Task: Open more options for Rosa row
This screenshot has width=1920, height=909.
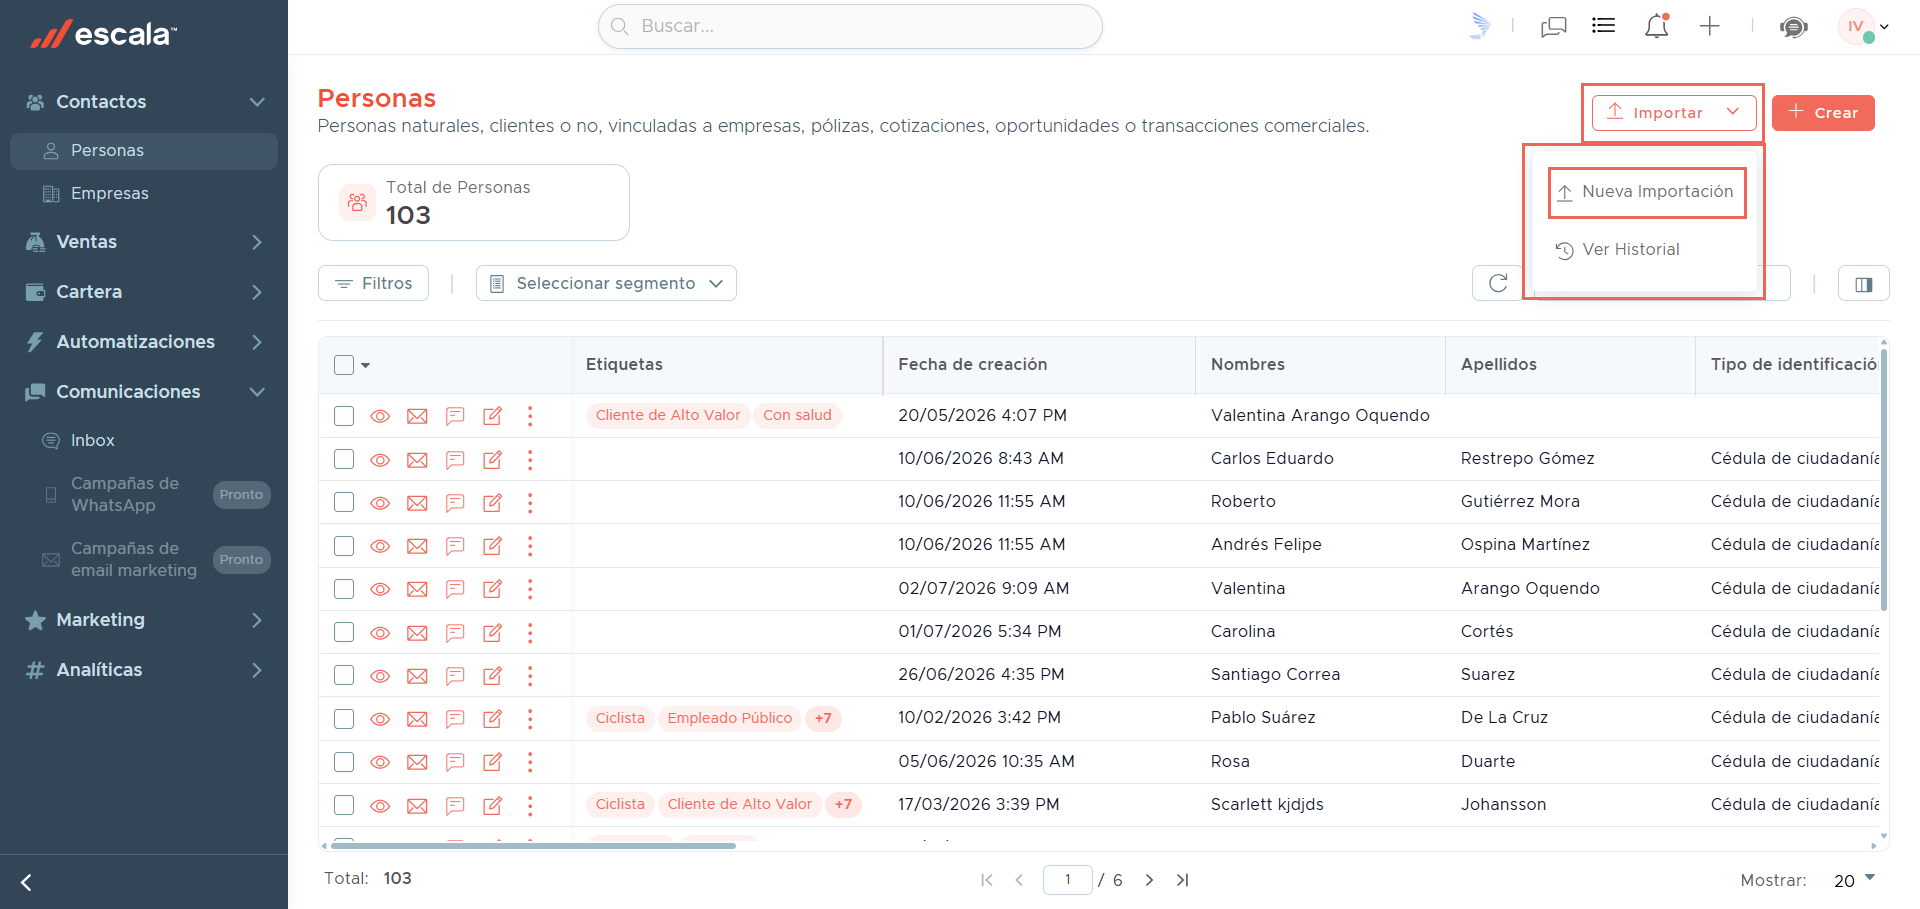Action: pos(530,762)
